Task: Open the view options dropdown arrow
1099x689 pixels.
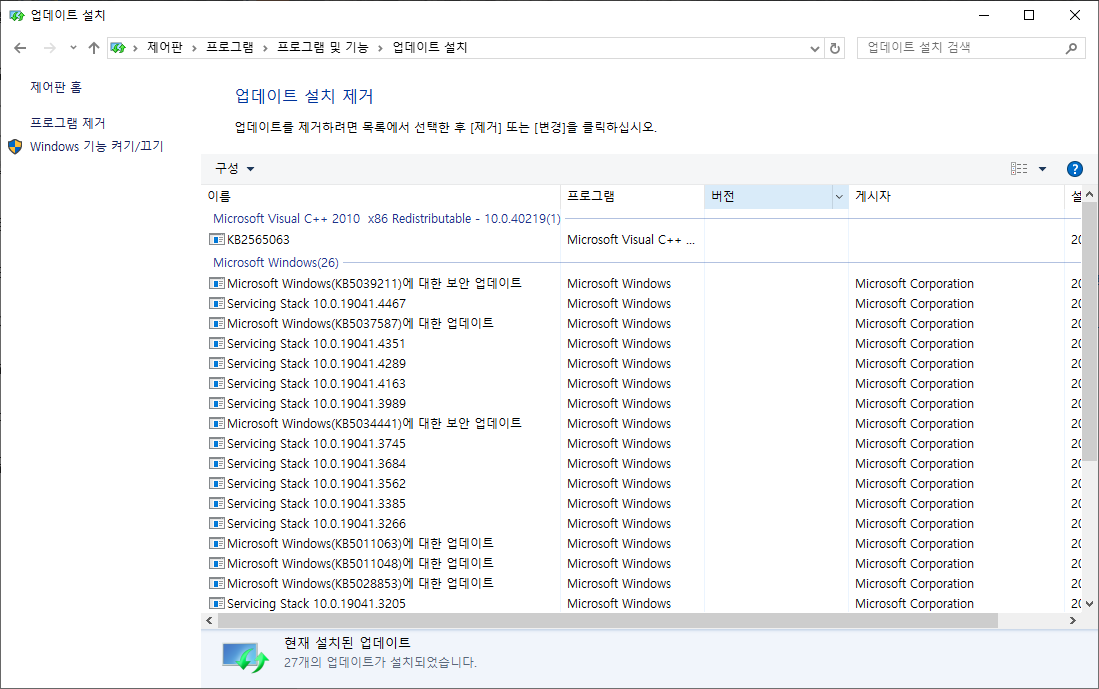Action: point(1042,169)
